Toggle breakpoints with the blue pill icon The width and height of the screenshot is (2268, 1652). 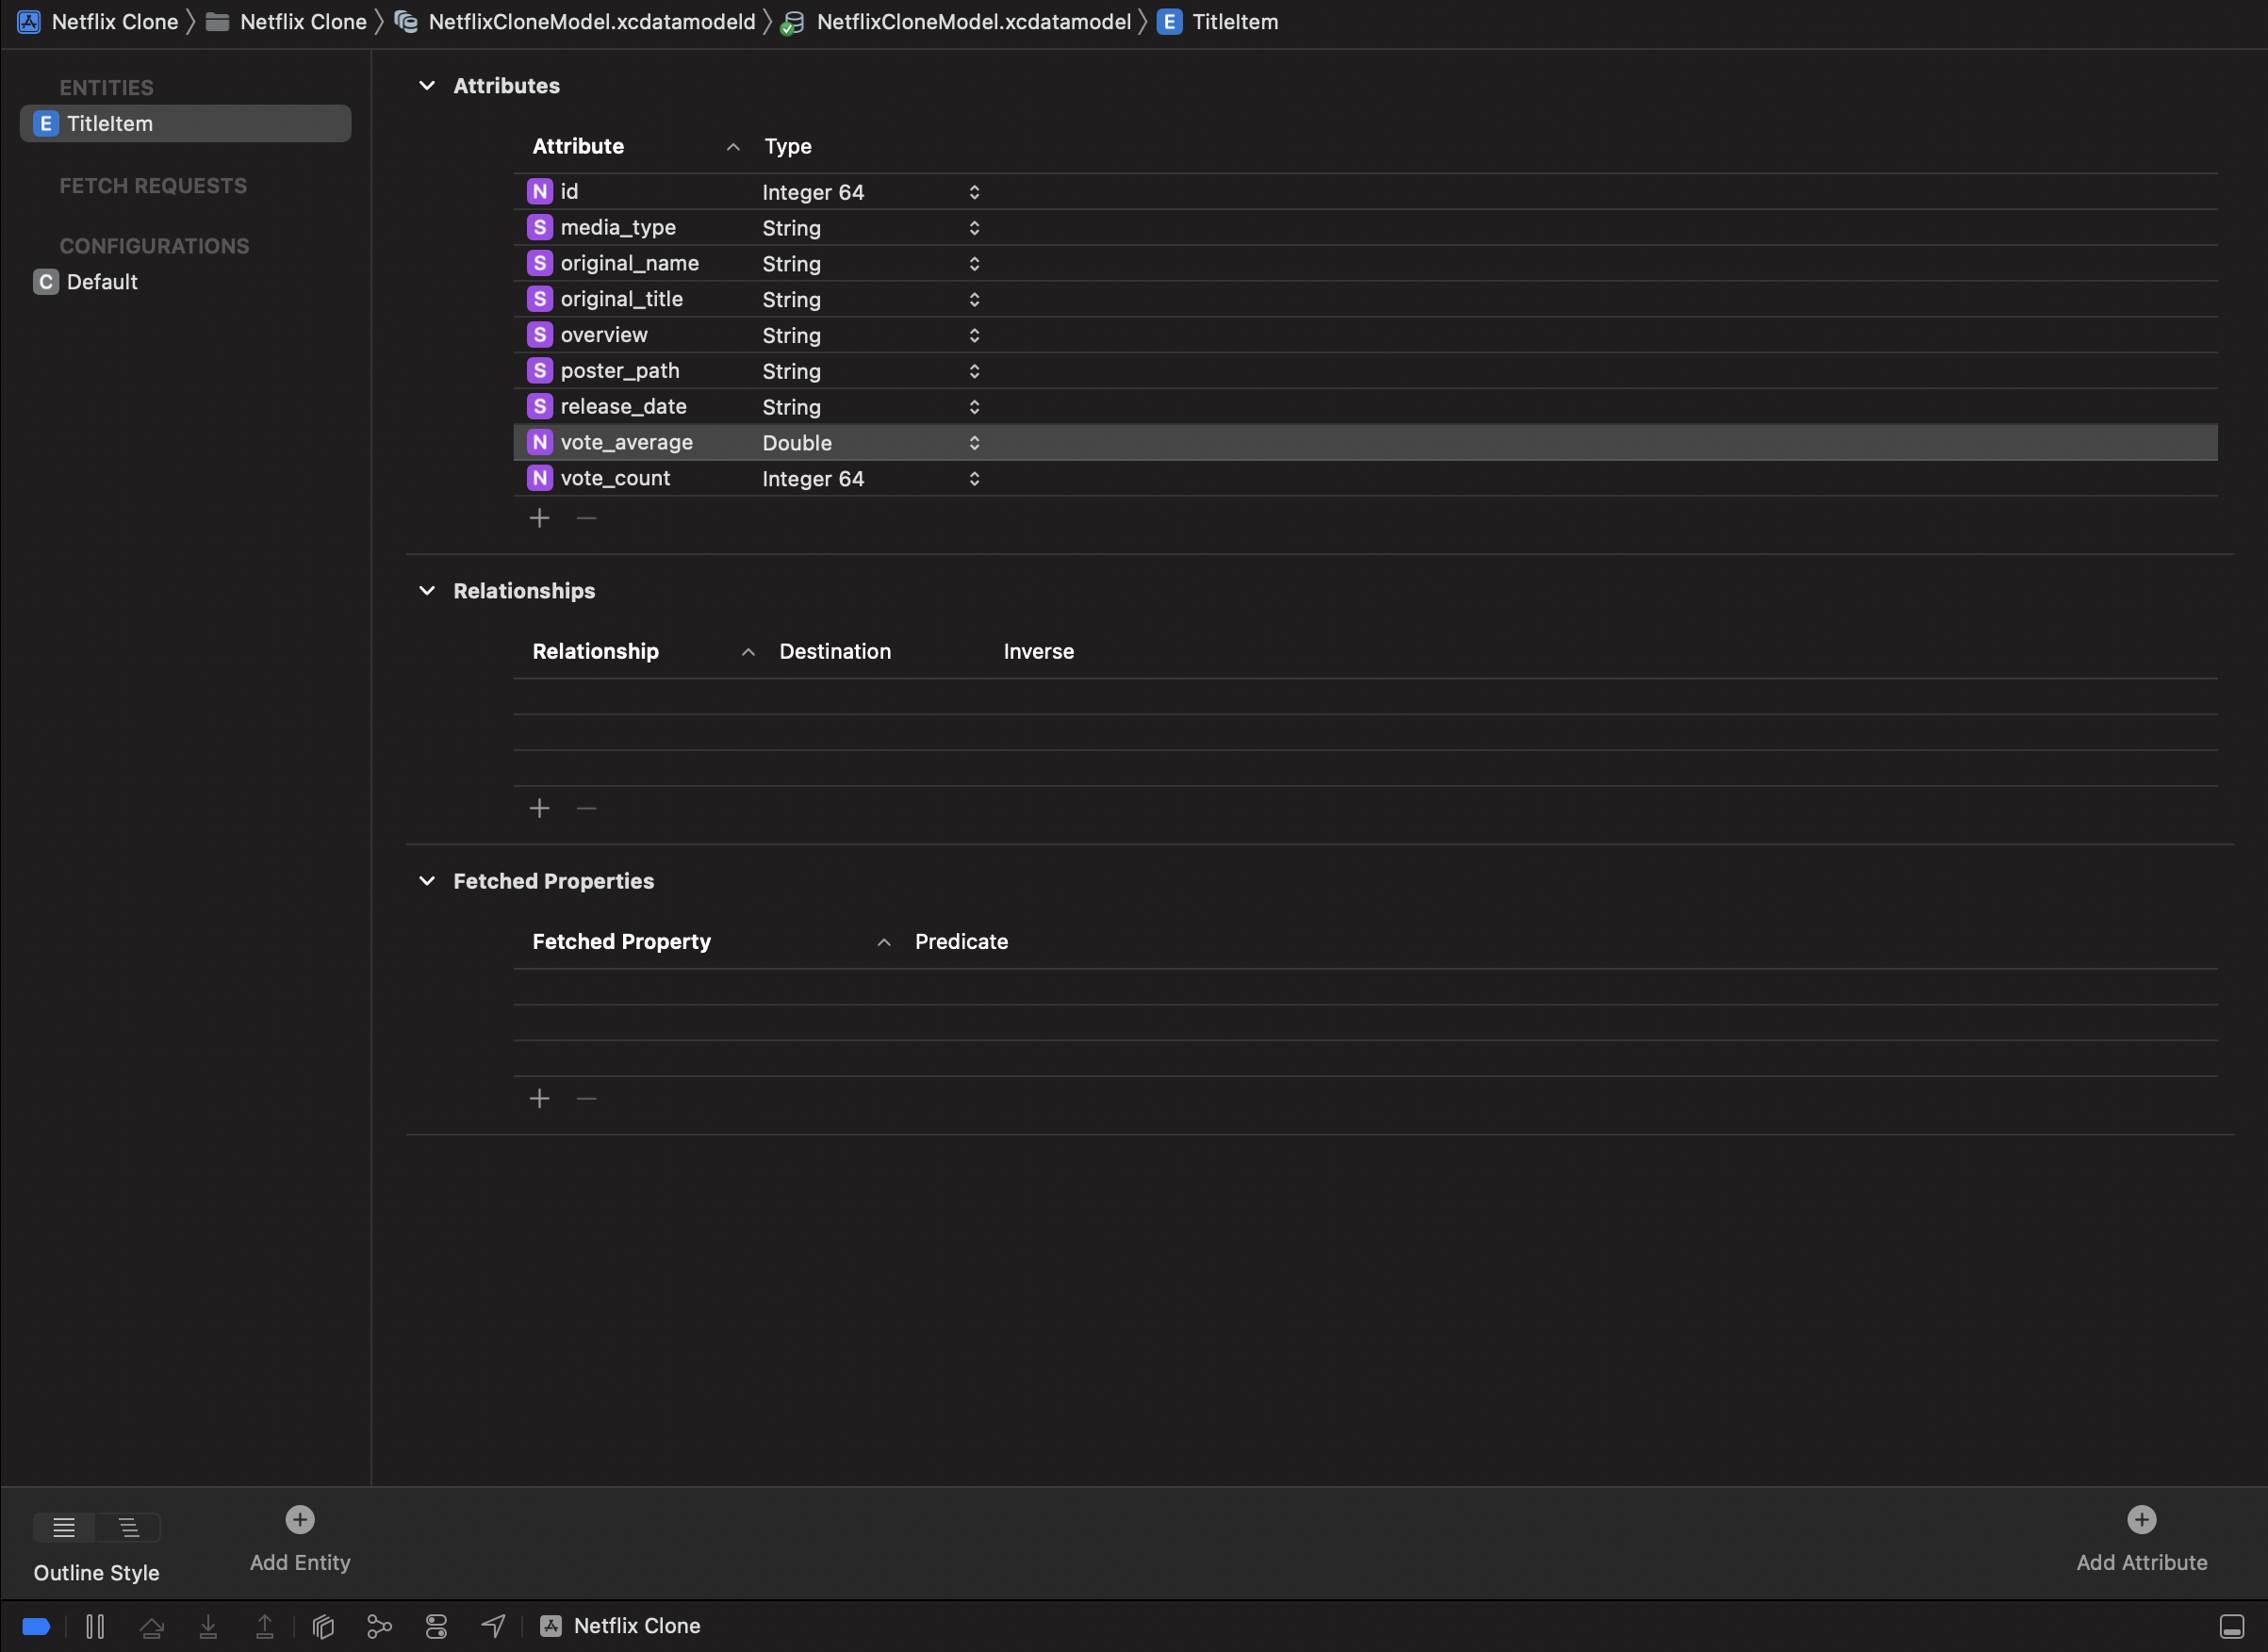tap(36, 1625)
